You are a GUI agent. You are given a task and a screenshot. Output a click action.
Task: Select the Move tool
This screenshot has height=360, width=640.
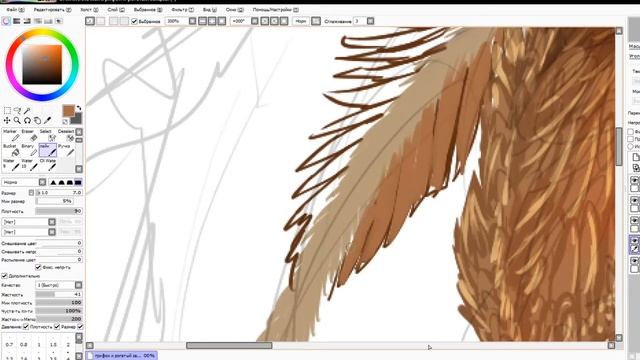click(x=7, y=120)
